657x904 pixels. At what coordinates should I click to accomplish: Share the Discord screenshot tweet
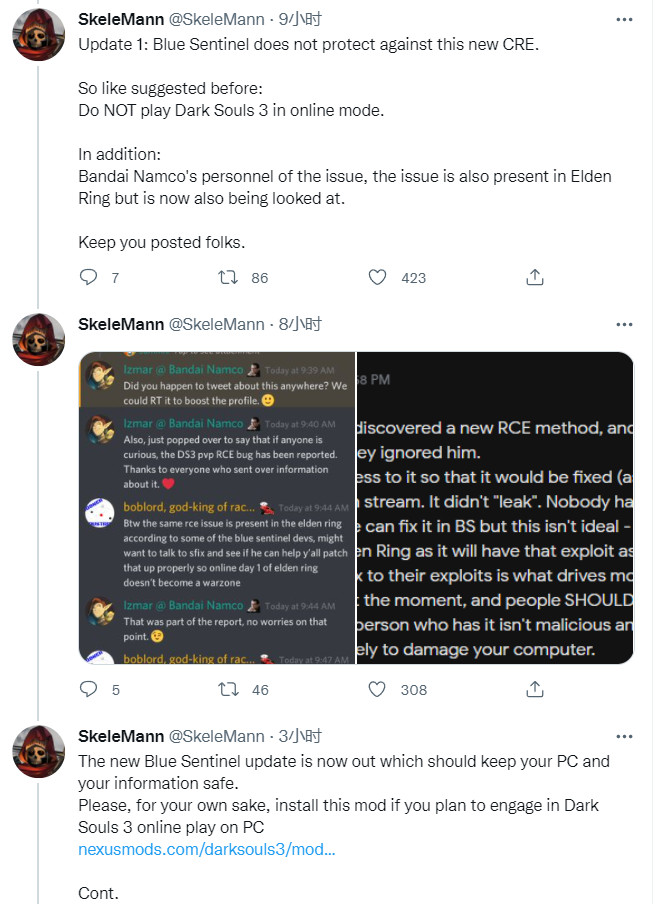point(535,689)
